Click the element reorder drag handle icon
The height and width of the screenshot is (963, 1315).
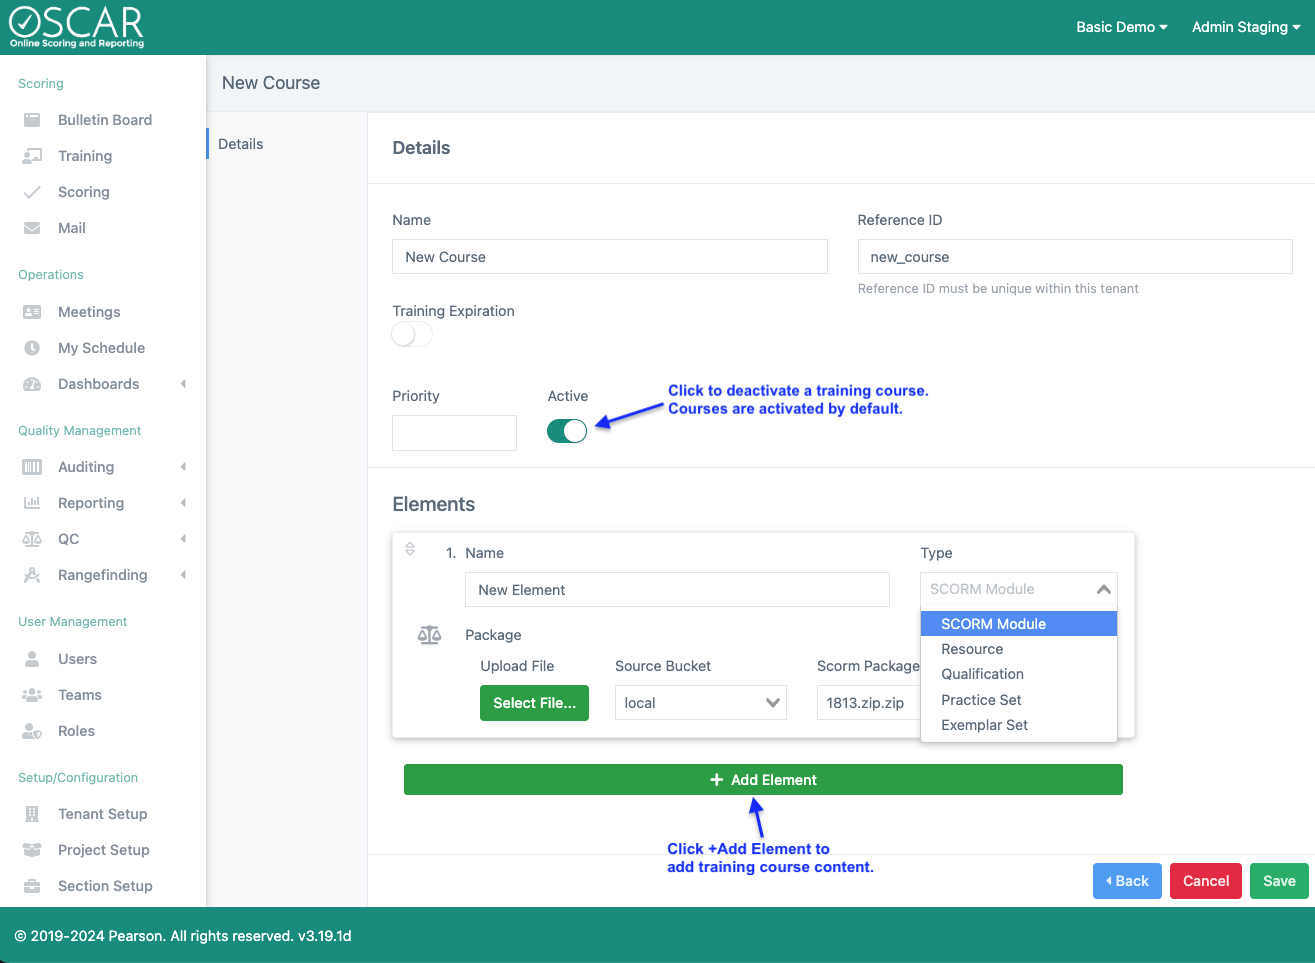(x=410, y=549)
